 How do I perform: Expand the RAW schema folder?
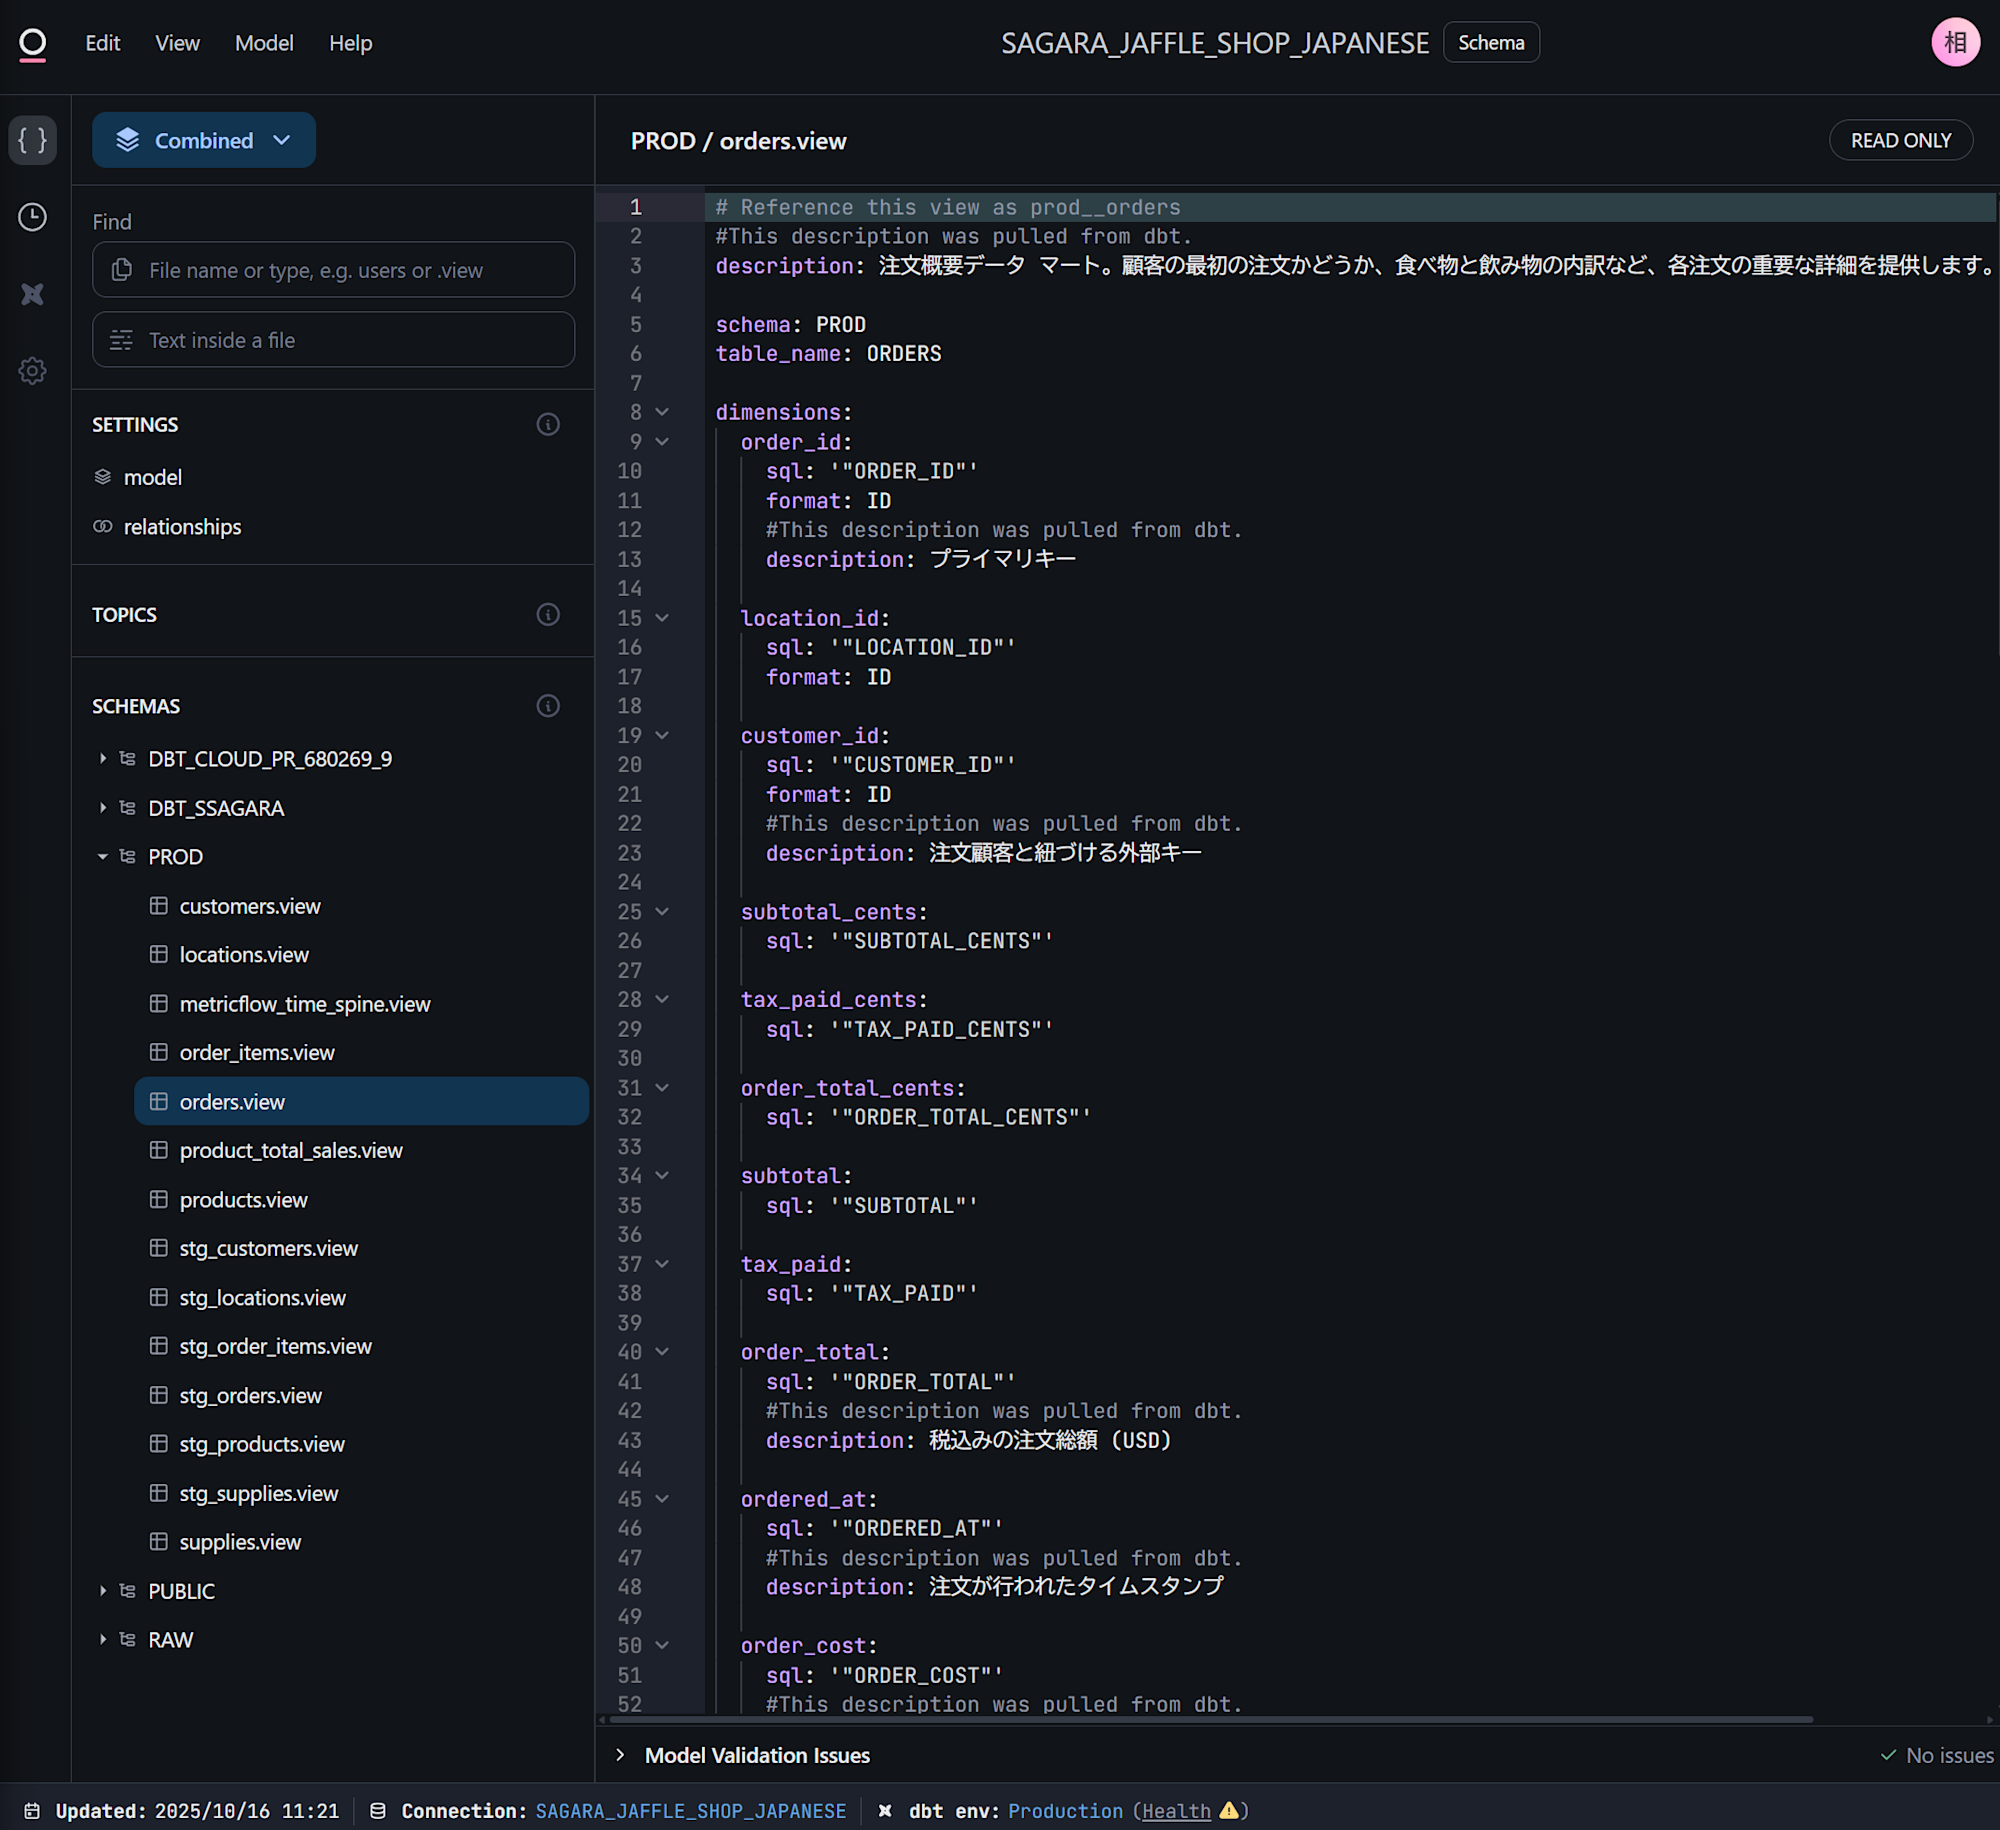click(x=102, y=1640)
